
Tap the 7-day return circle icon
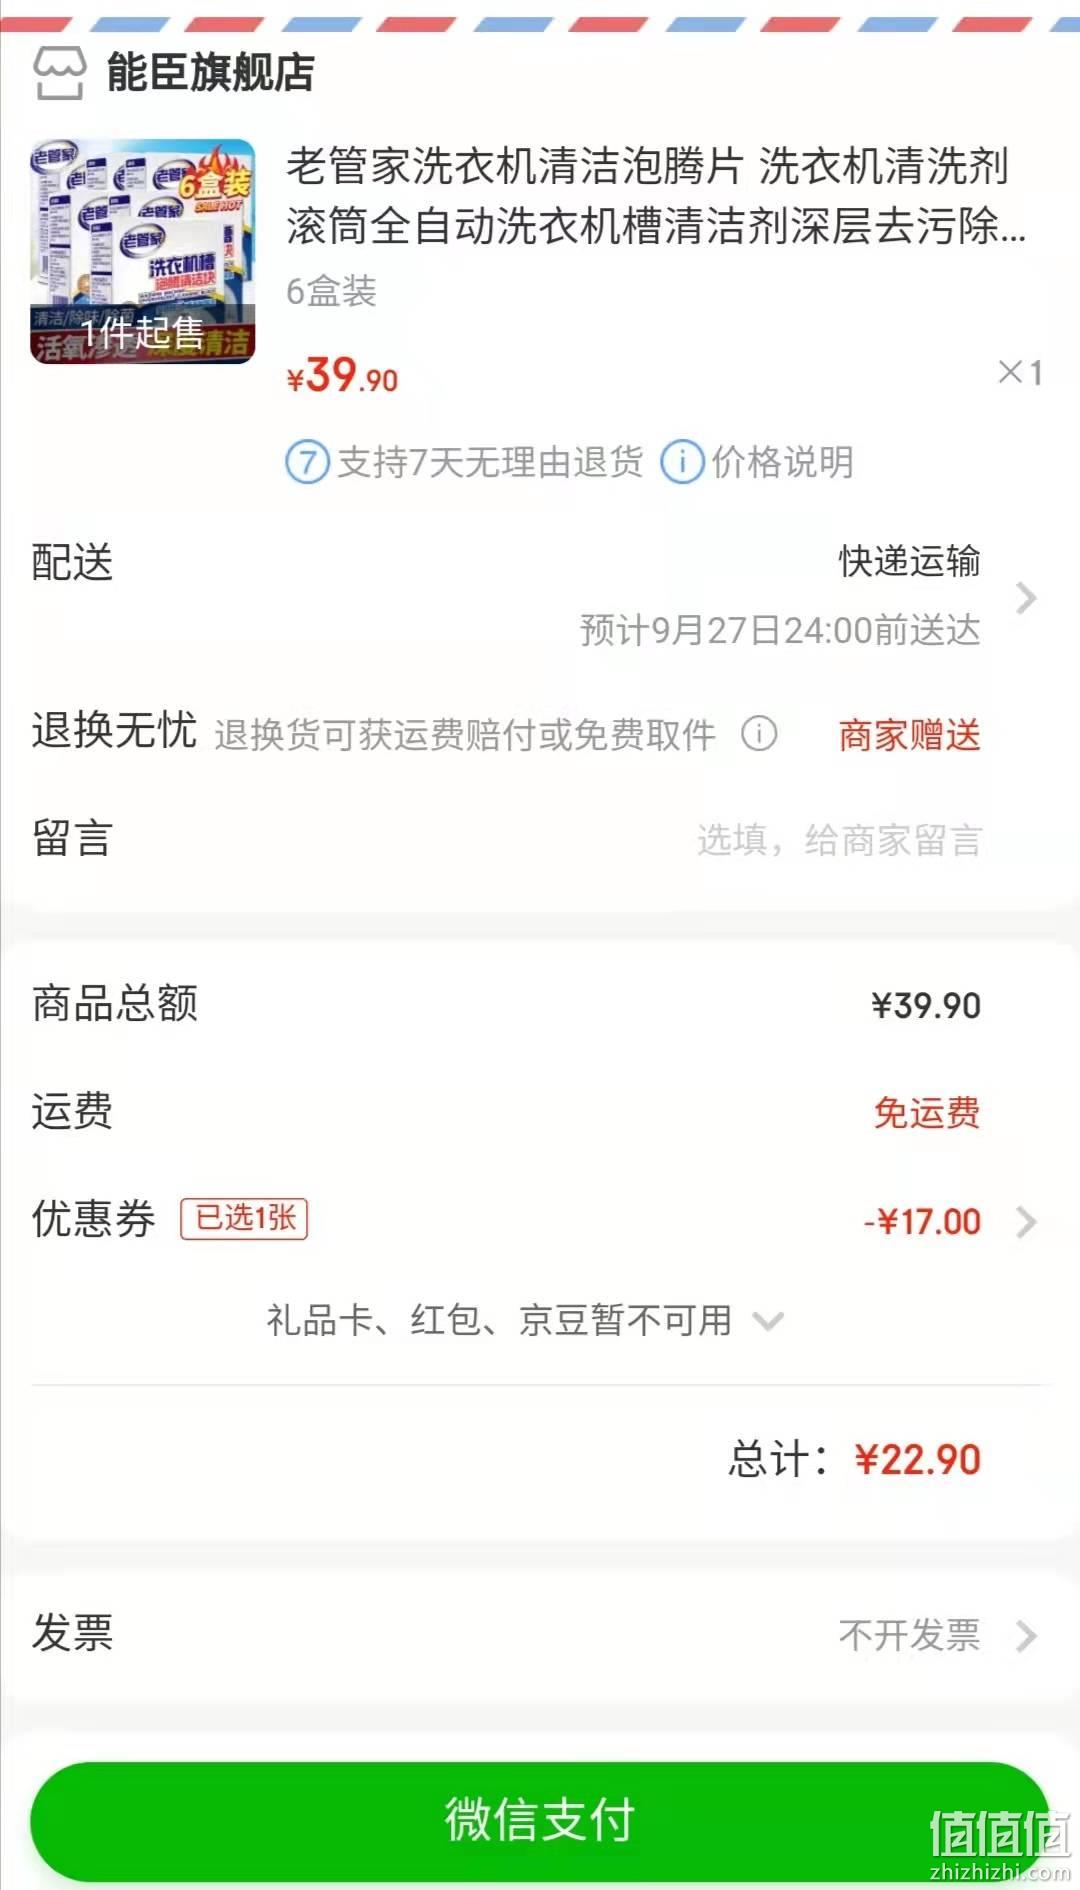tap(307, 463)
